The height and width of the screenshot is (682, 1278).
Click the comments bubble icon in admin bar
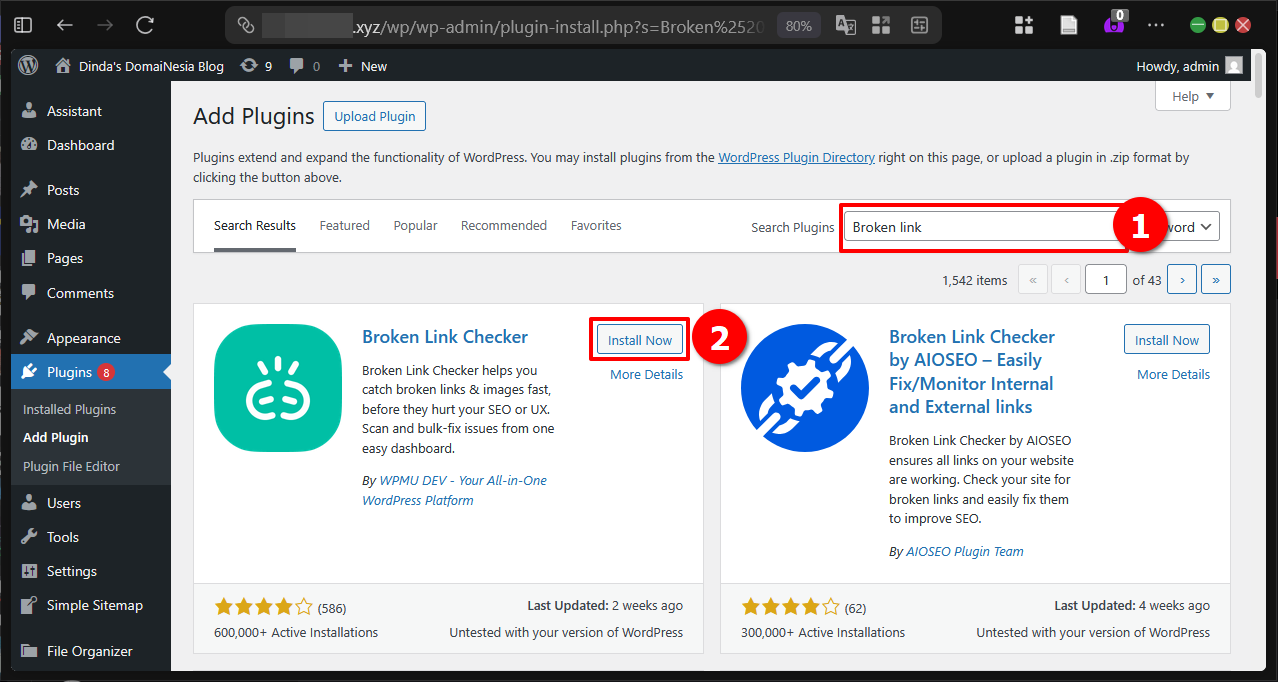(296, 65)
